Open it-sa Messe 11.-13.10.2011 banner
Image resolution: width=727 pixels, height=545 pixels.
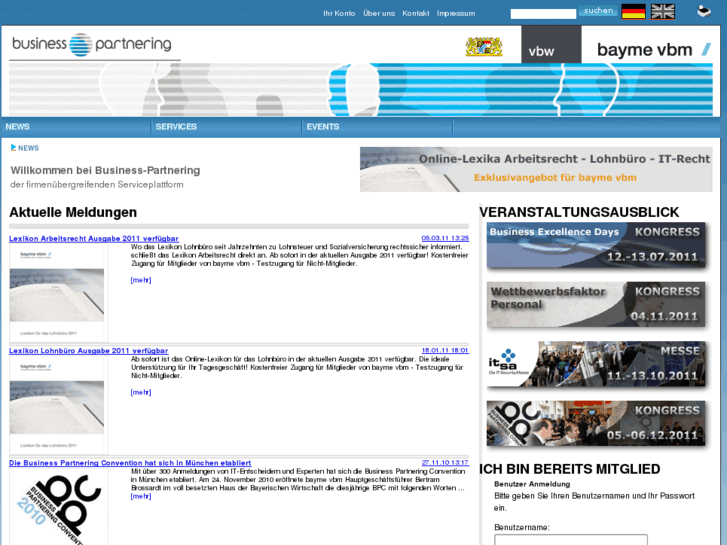click(x=596, y=364)
